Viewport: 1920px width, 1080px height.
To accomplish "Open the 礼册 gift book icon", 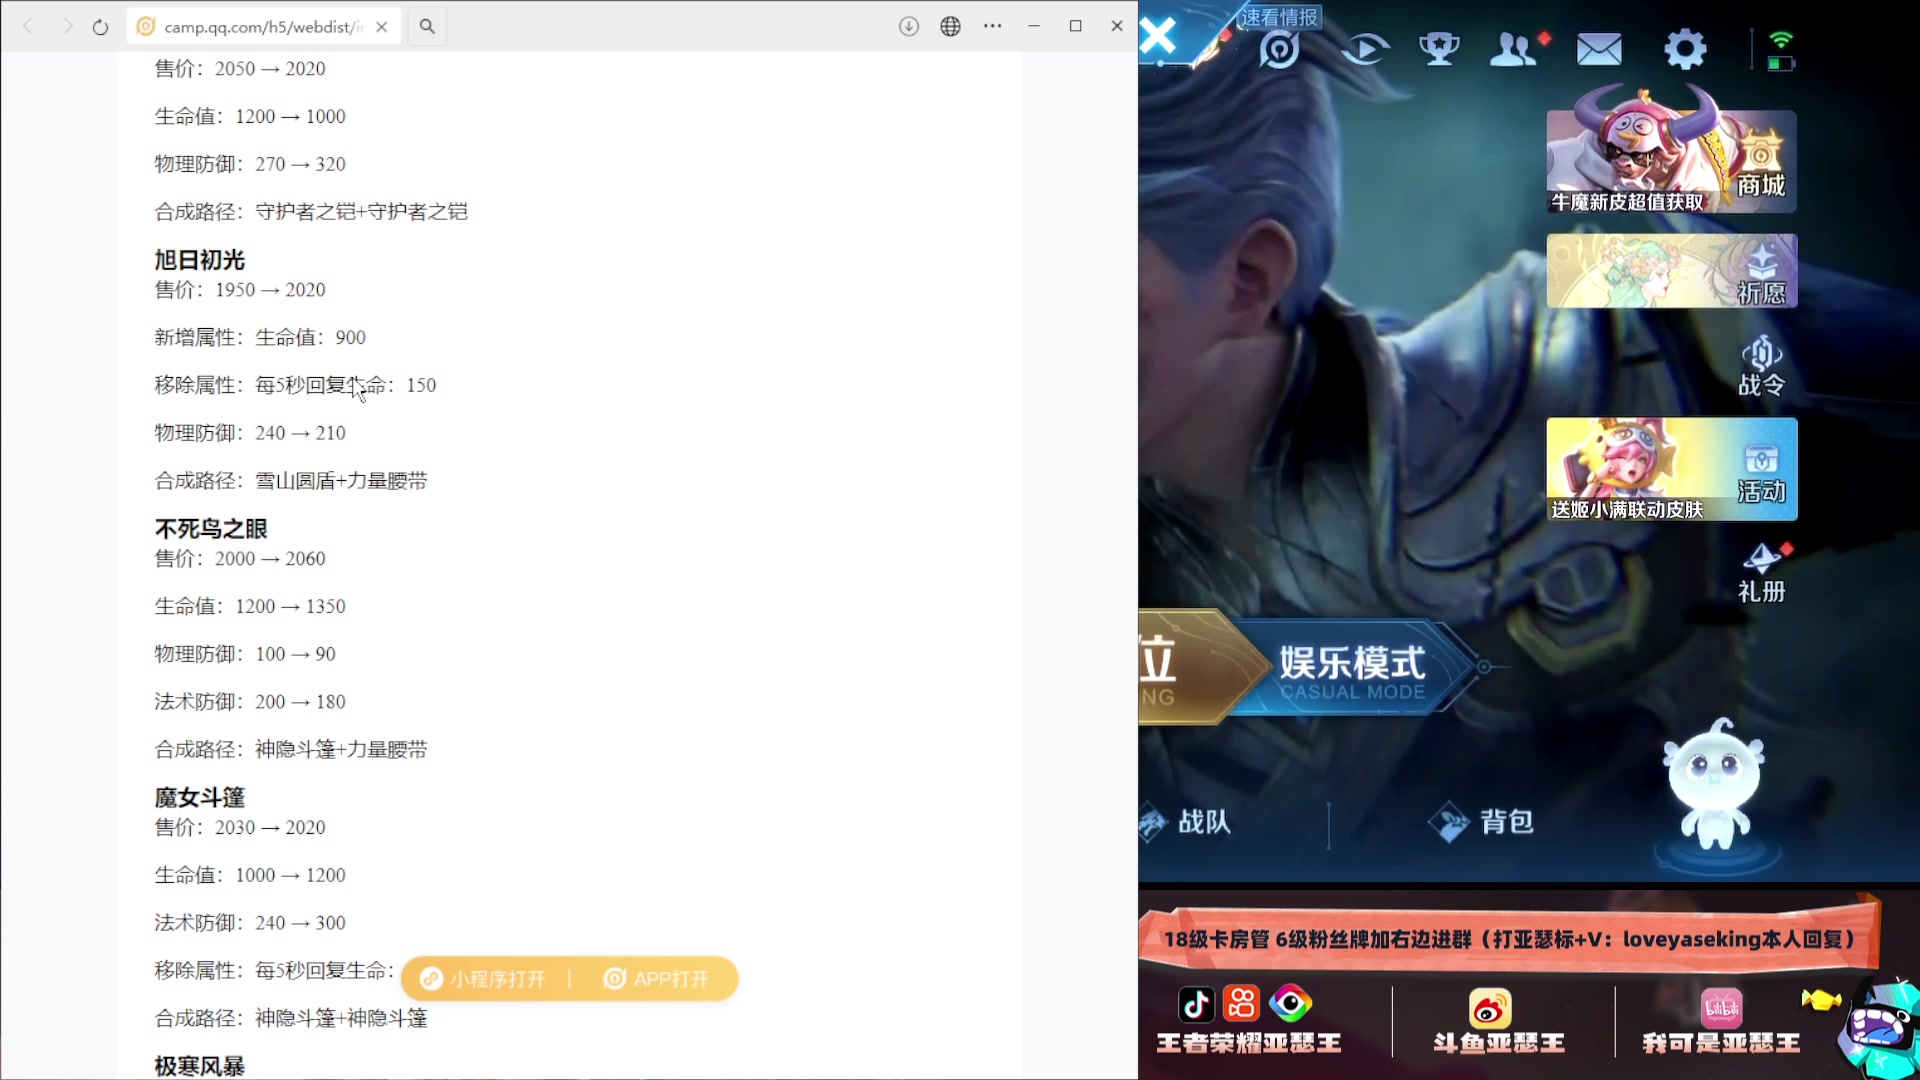I will [1761, 573].
